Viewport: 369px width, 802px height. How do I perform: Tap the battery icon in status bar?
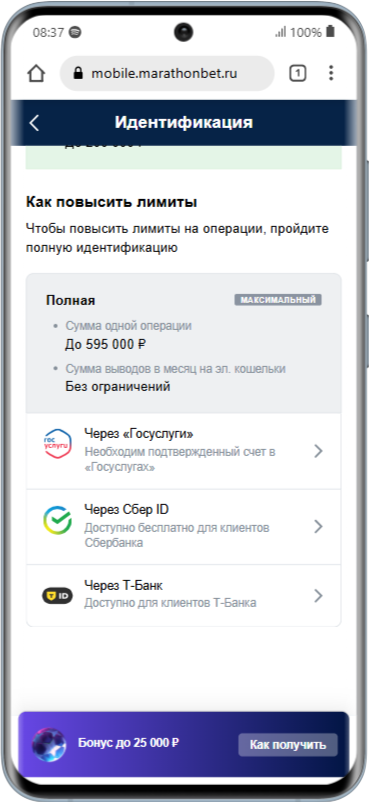(x=331, y=32)
